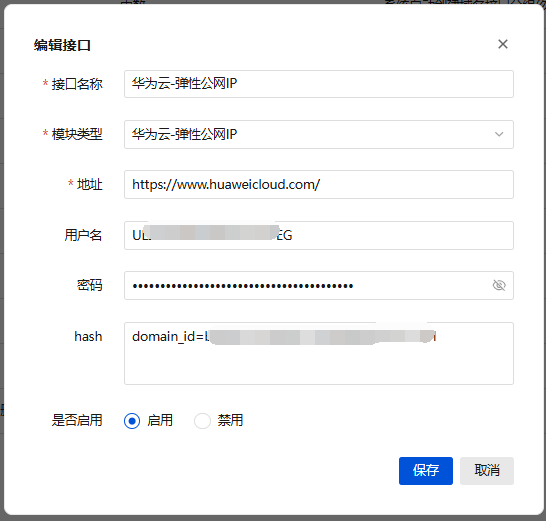Open the 模块类型 combo box showing 华为云-弹性公网IP
Viewport: 546px width, 521px height.
(x=319, y=134)
